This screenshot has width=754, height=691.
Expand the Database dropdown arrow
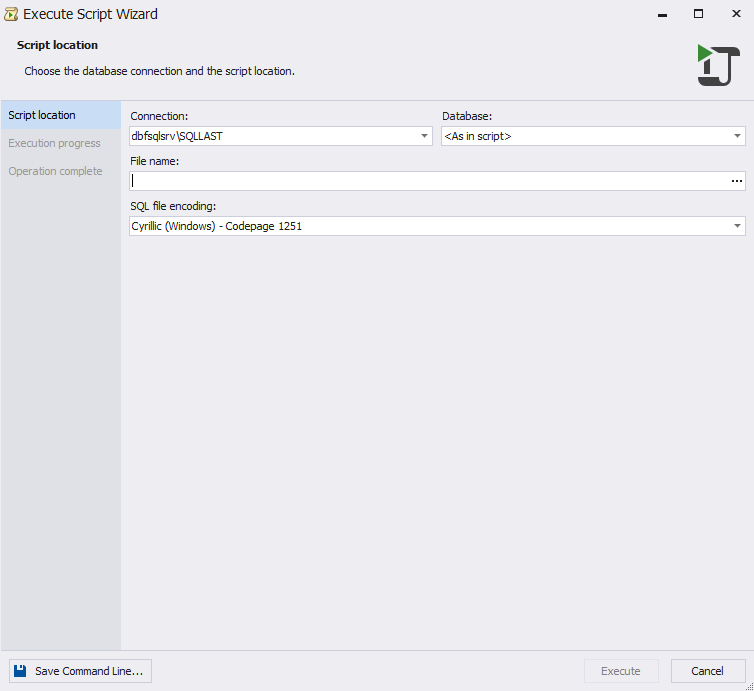tap(737, 136)
